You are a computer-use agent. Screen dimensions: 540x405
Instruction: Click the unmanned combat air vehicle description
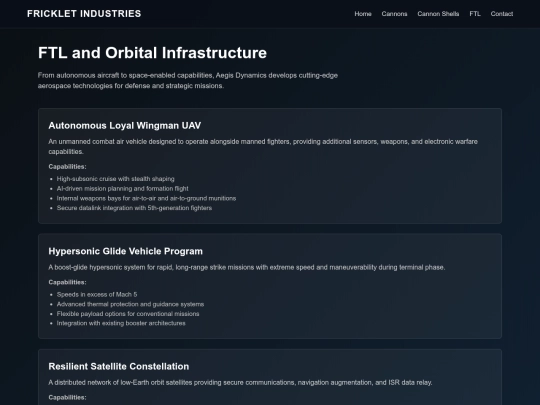coord(263,147)
